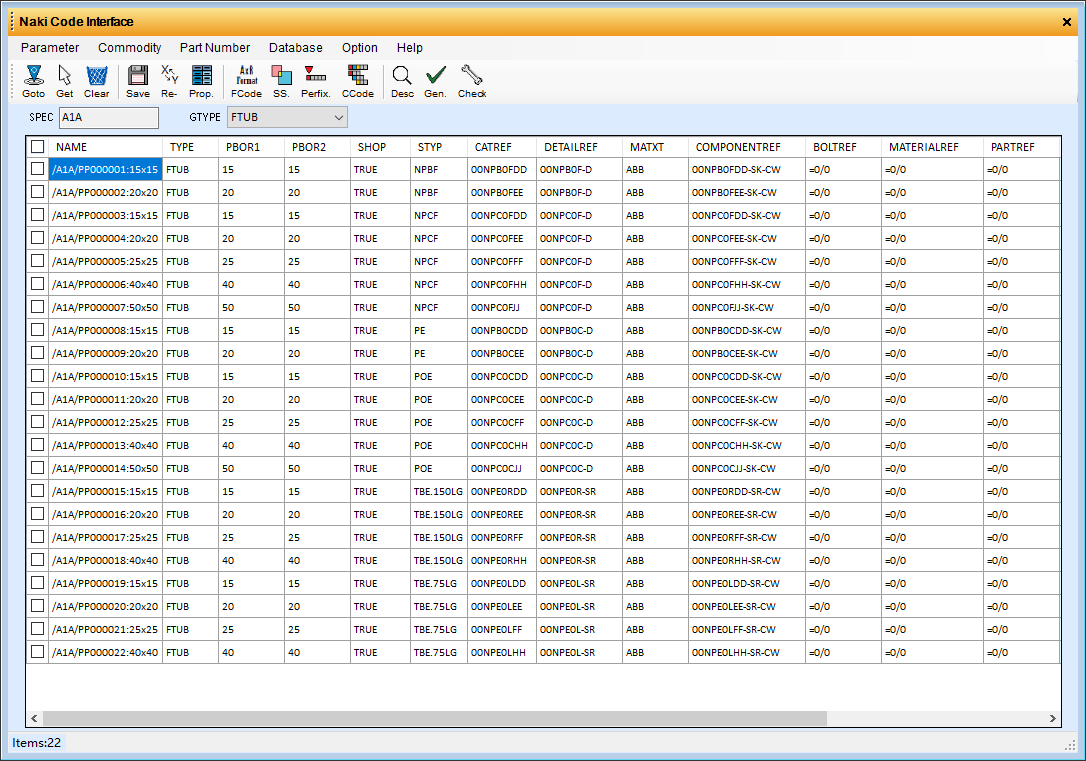Enable the checkbox for /A1A/PP000022:40x40
Image resolution: width=1086 pixels, height=761 pixels.
point(37,652)
